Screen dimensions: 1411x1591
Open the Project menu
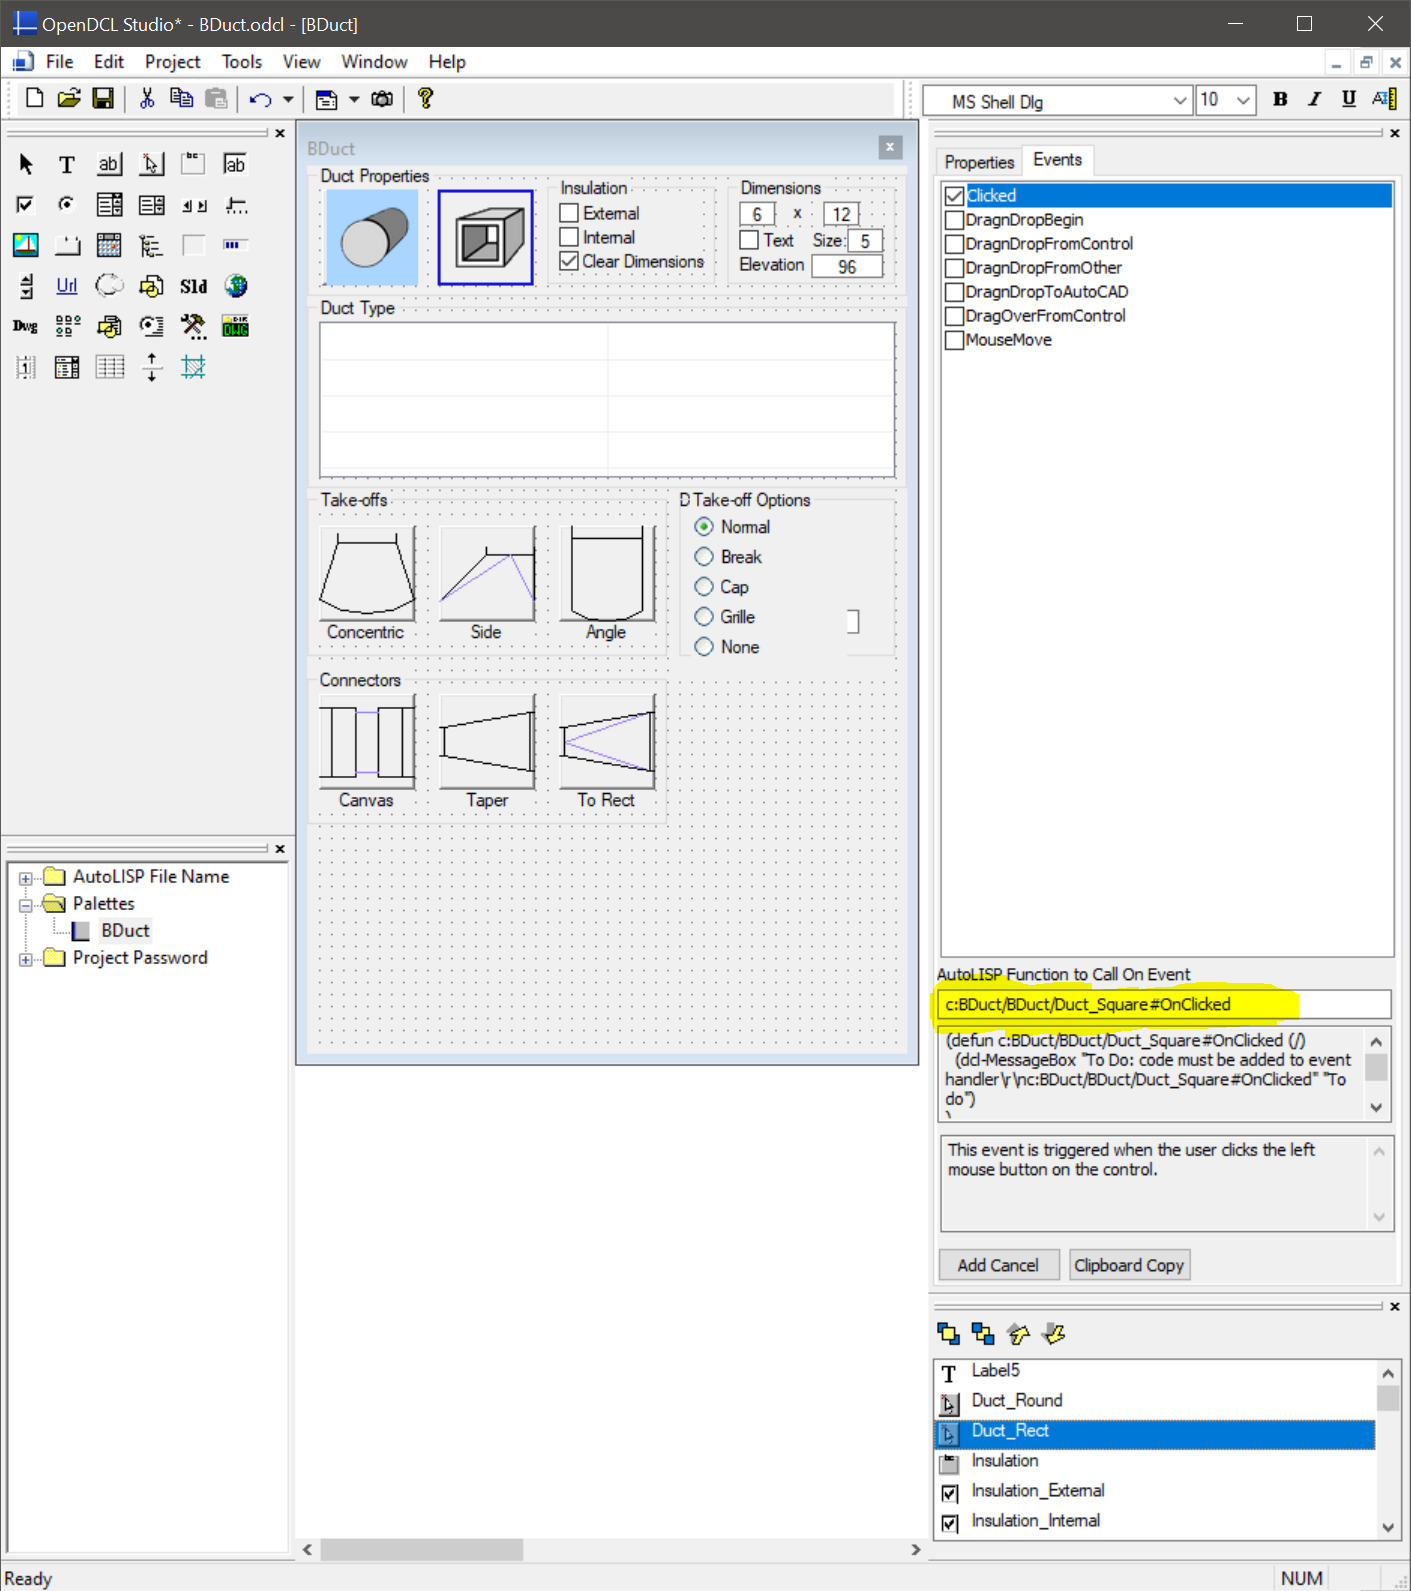click(172, 62)
